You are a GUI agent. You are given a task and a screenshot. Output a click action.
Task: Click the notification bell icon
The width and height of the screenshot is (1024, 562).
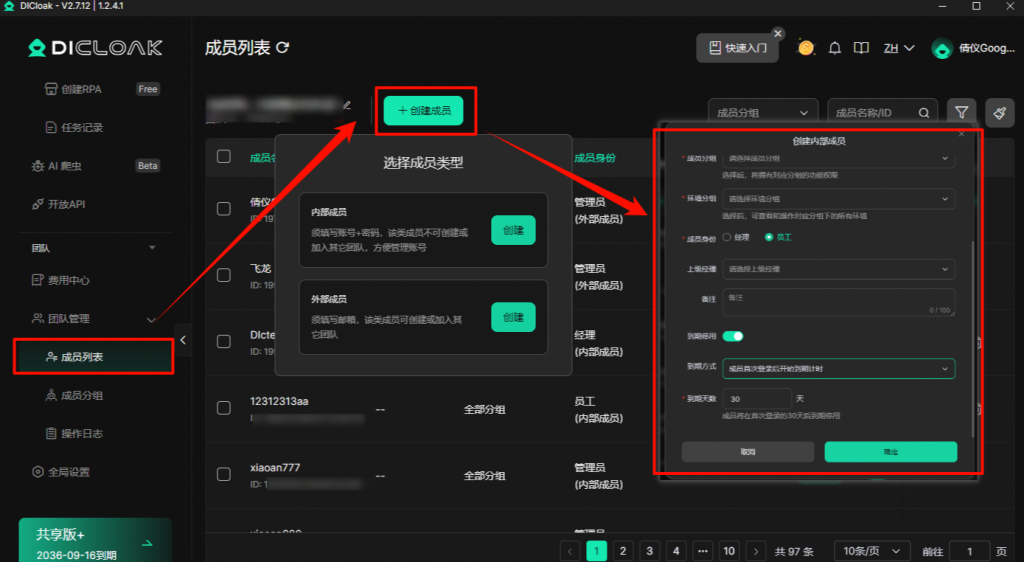click(833, 48)
